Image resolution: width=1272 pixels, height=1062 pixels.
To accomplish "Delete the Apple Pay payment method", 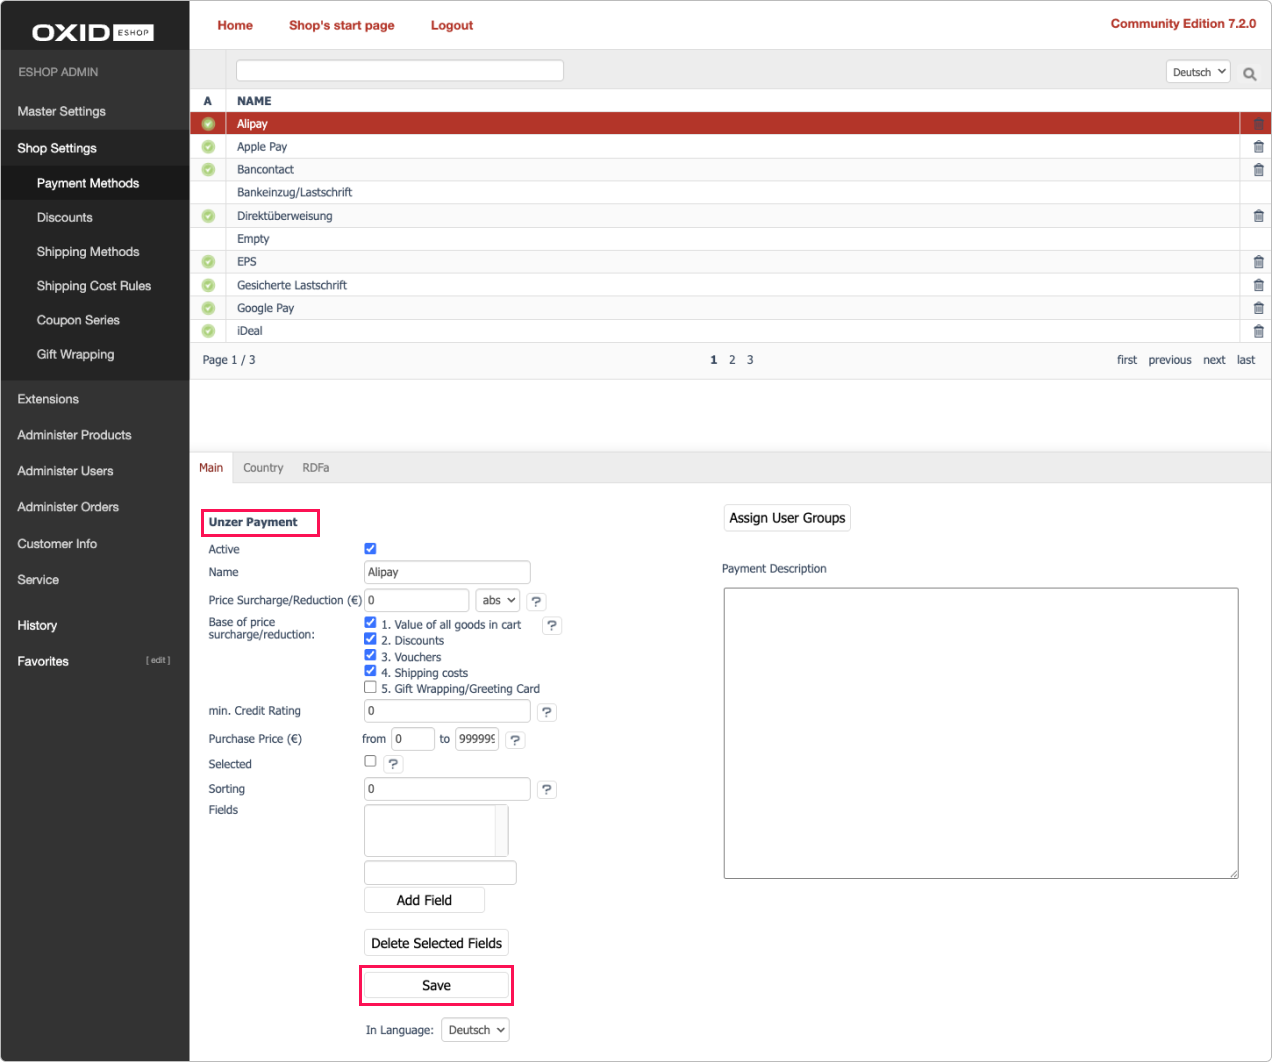I will pyautogui.click(x=1257, y=146).
